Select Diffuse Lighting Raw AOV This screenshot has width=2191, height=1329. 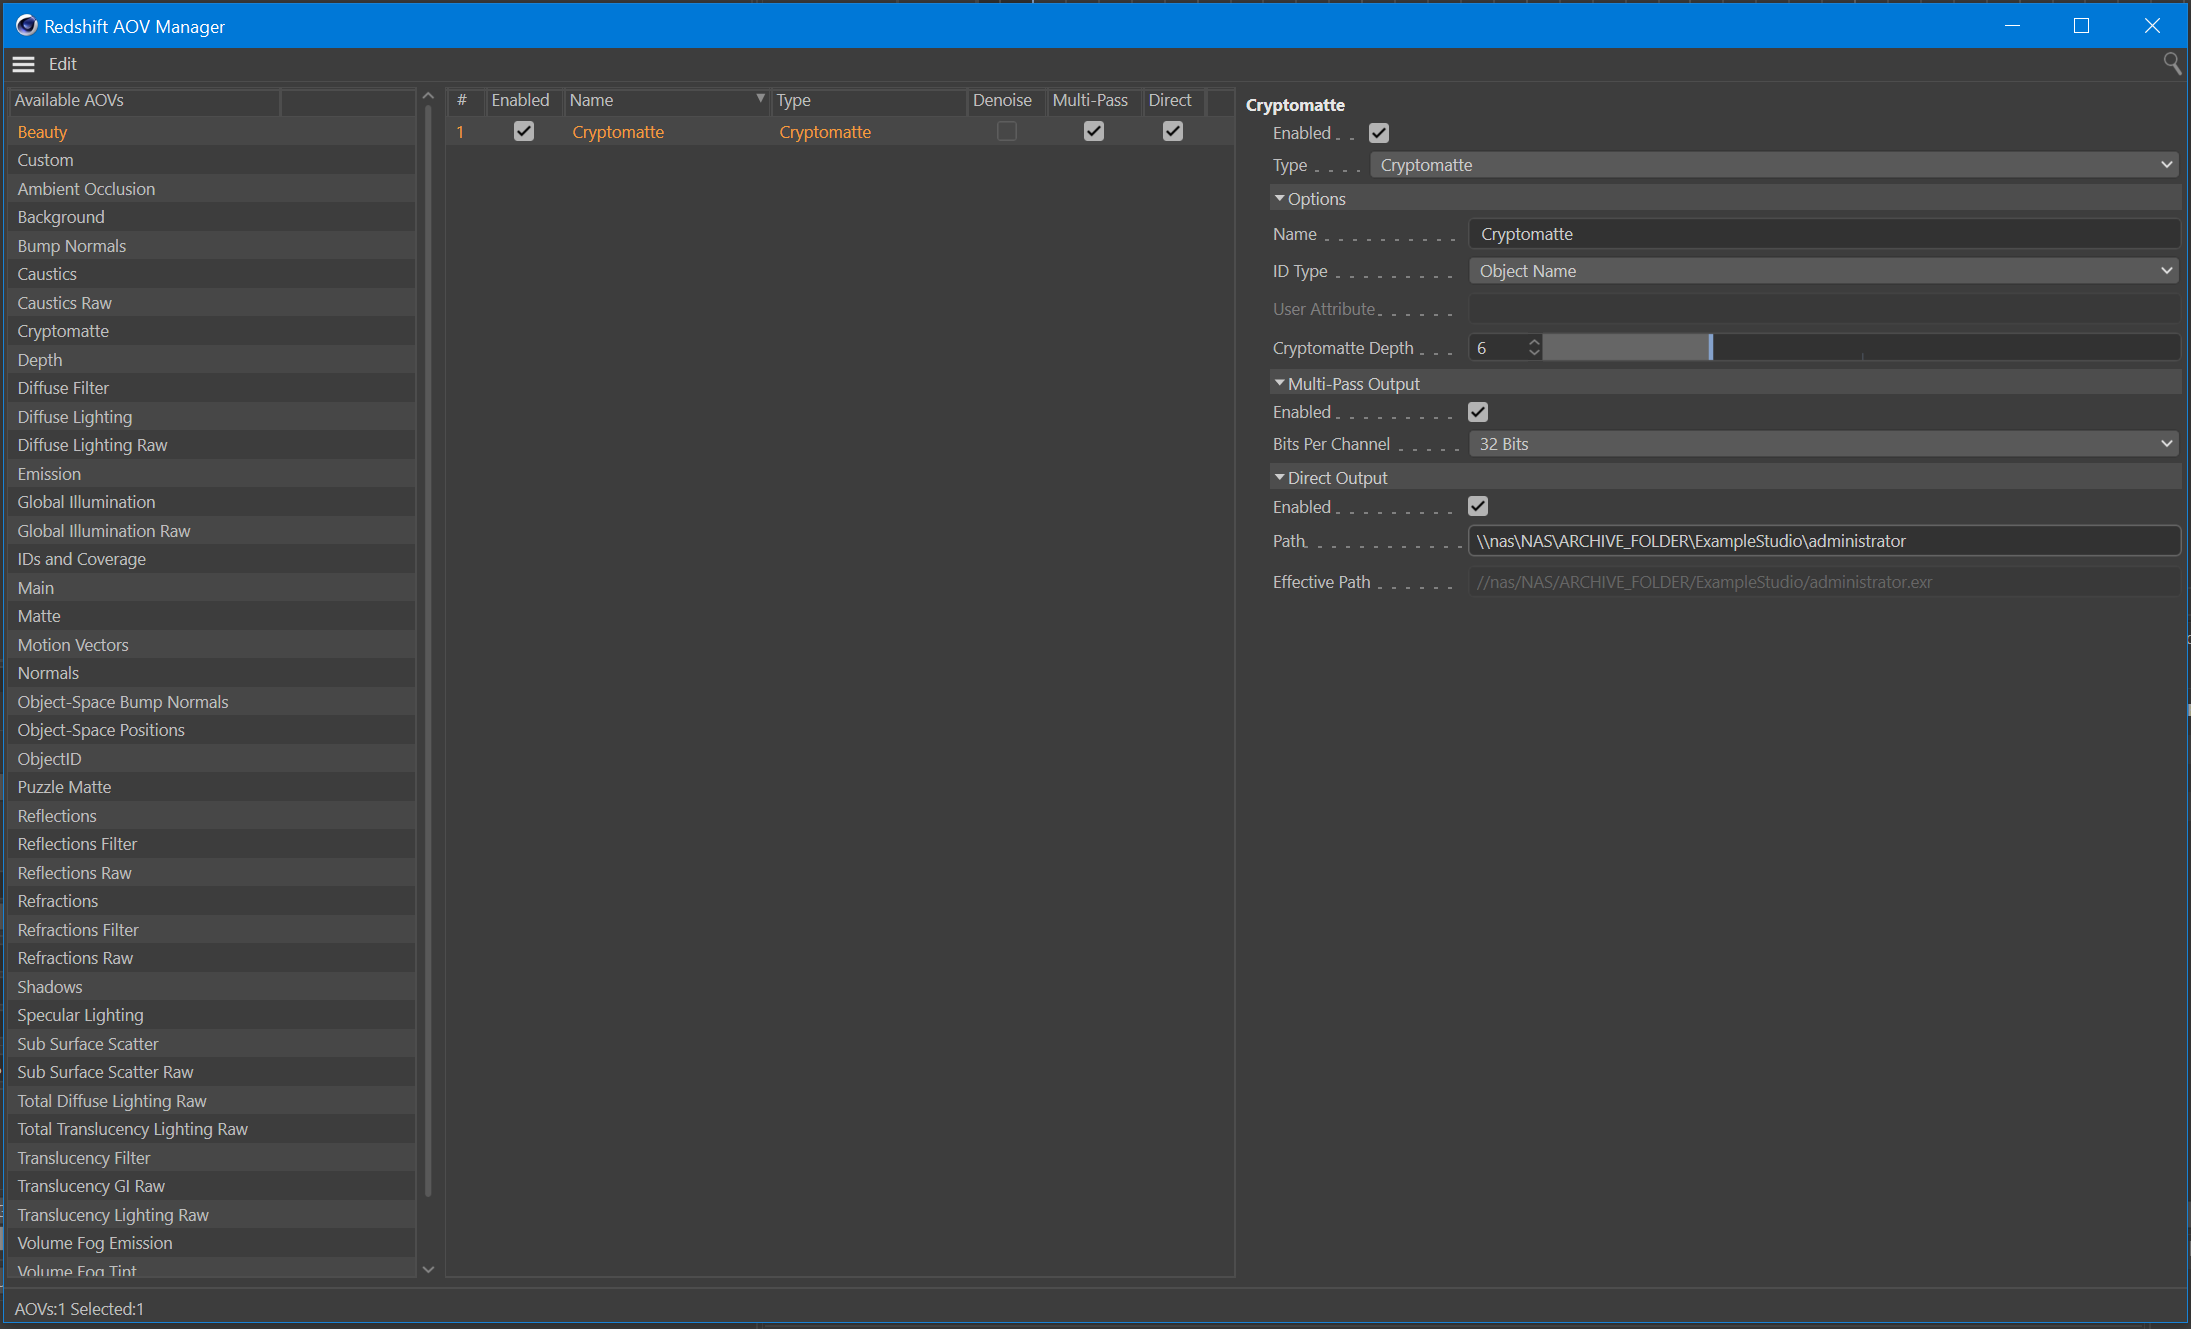click(212, 445)
